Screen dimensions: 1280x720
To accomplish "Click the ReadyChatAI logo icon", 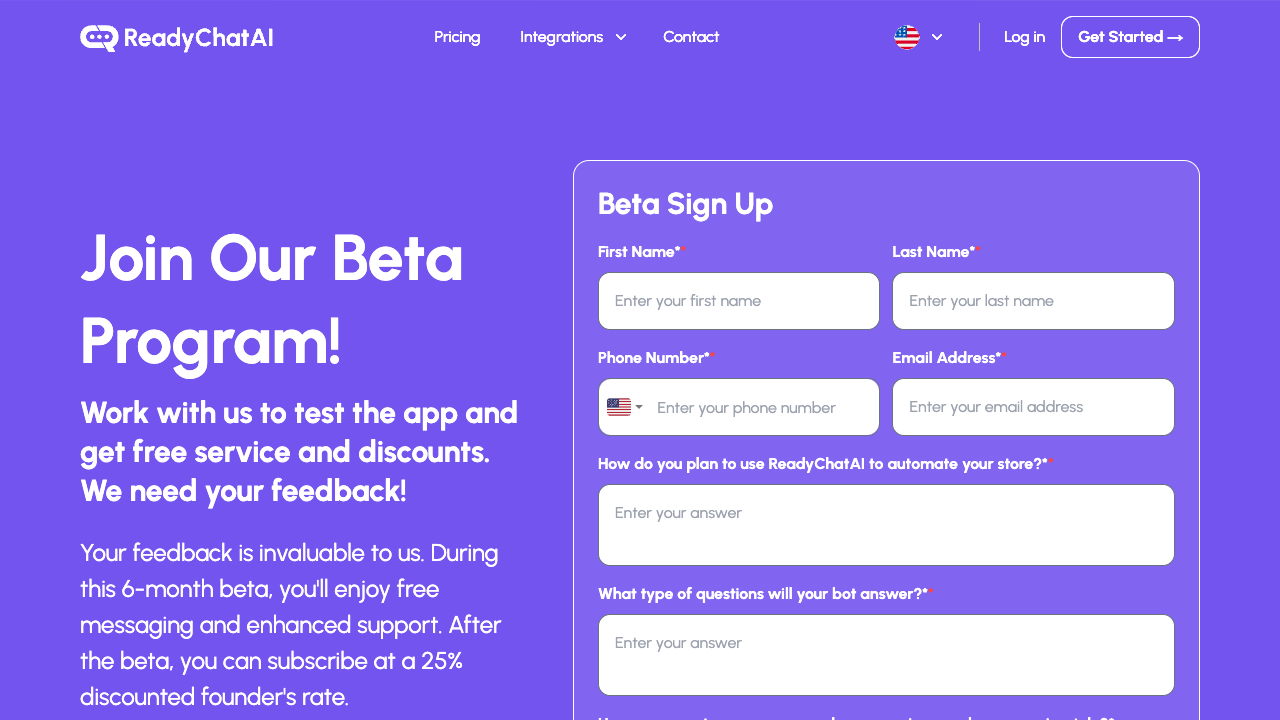I will [96, 37].
